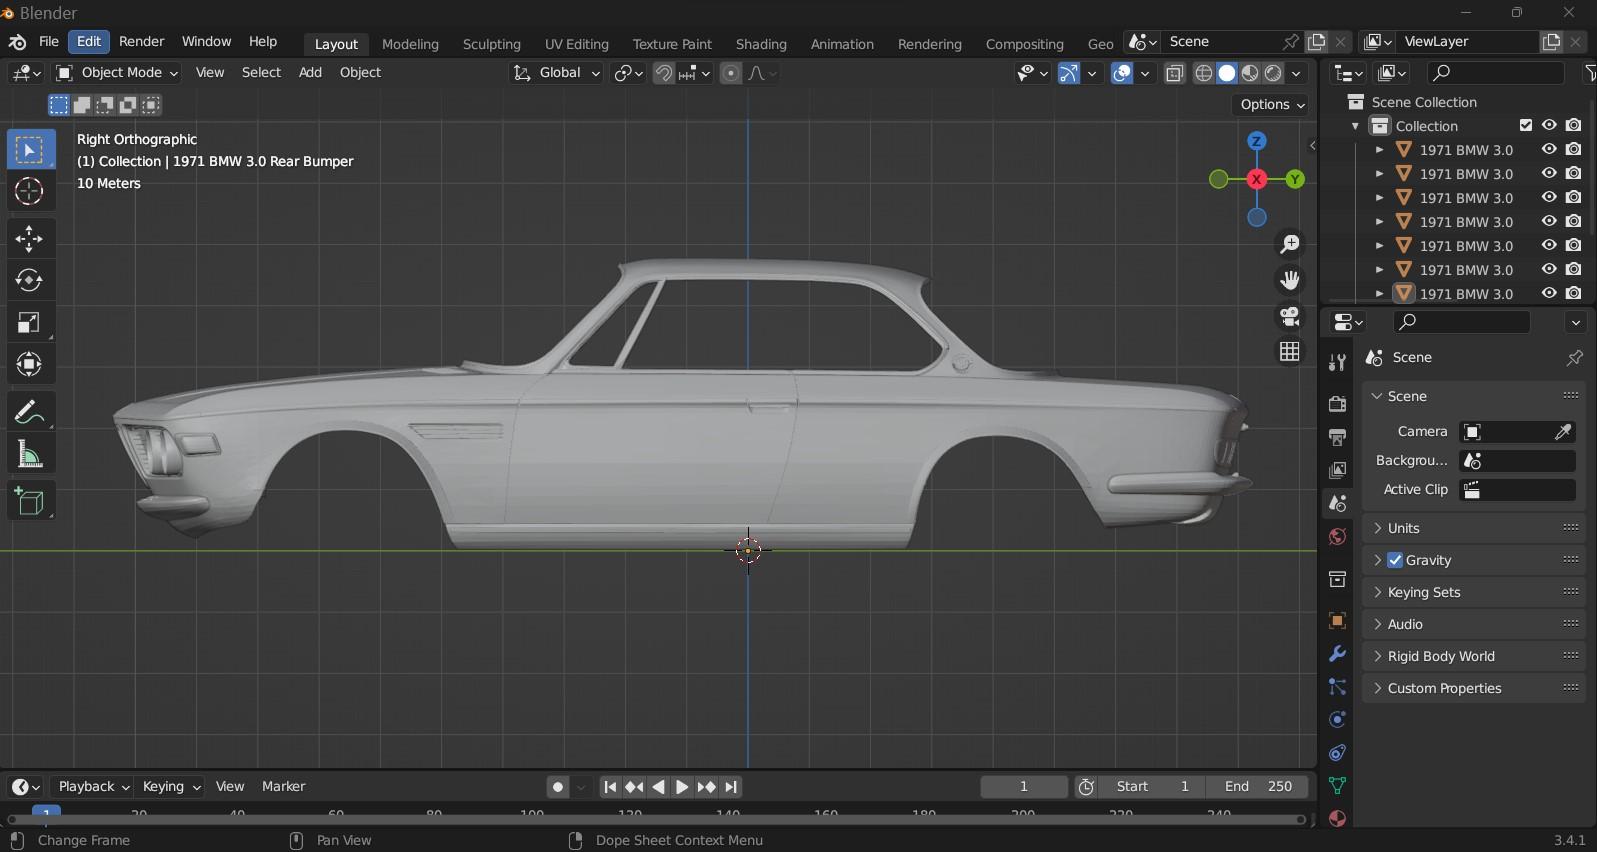Expand the Custom Properties panel
Image resolution: width=1597 pixels, height=852 pixels.
[1474, 688]
